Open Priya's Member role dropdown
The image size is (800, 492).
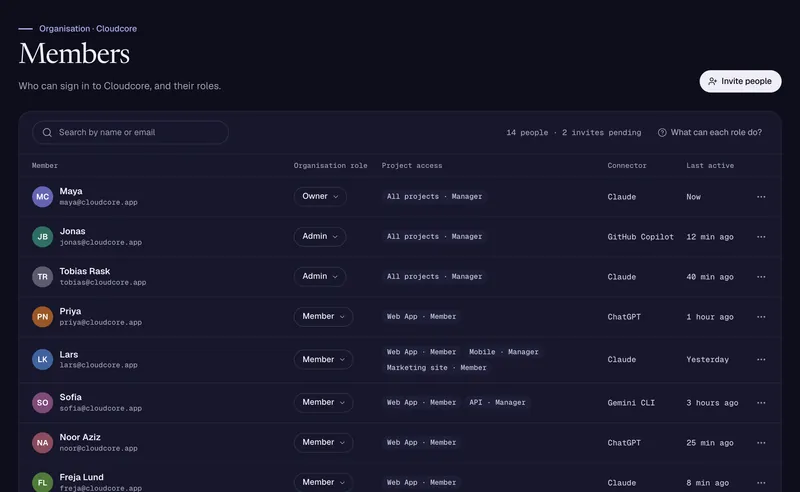tap(323, 316)
